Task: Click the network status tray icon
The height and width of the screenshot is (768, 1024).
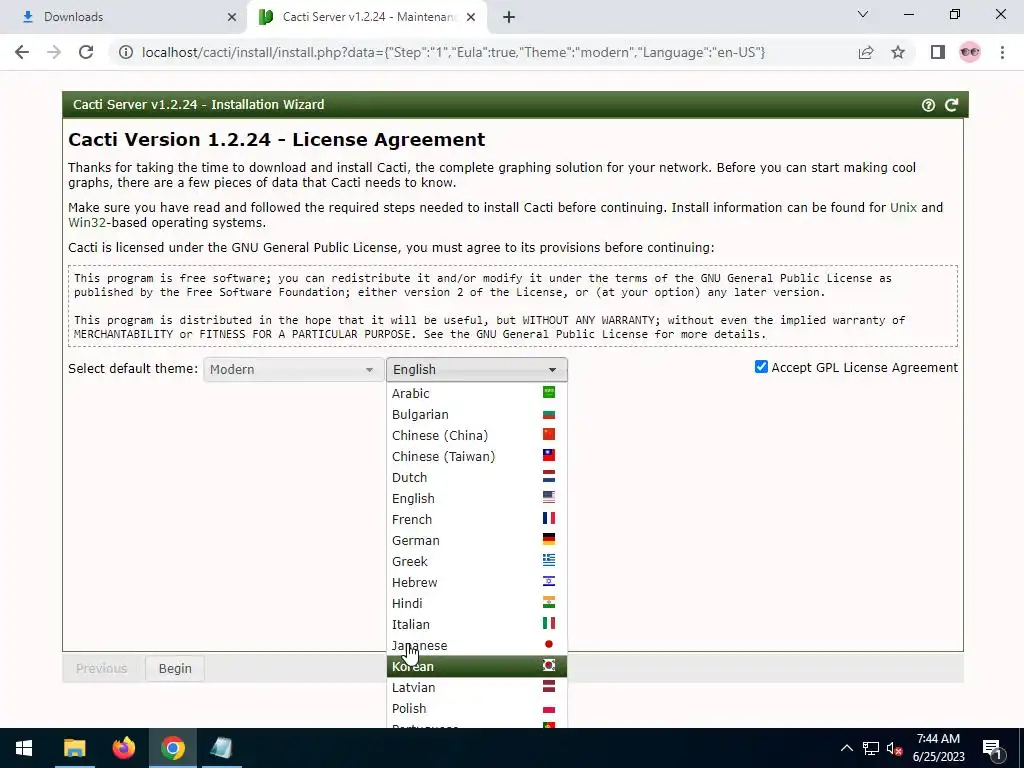Action: 871,748
